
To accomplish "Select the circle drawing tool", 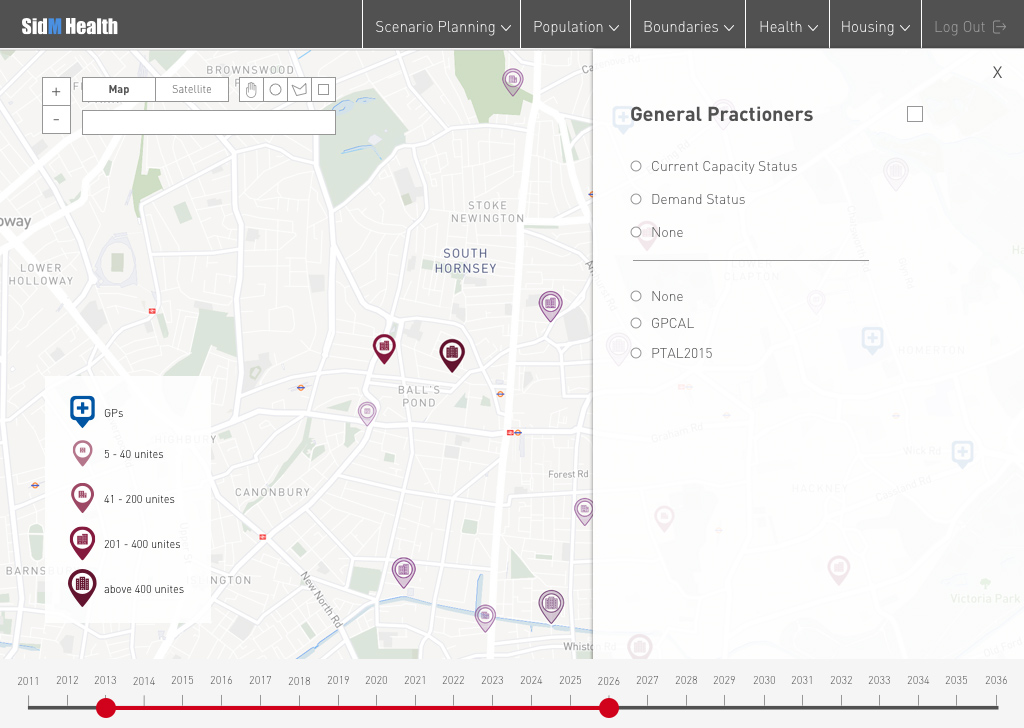I will 275,90.
